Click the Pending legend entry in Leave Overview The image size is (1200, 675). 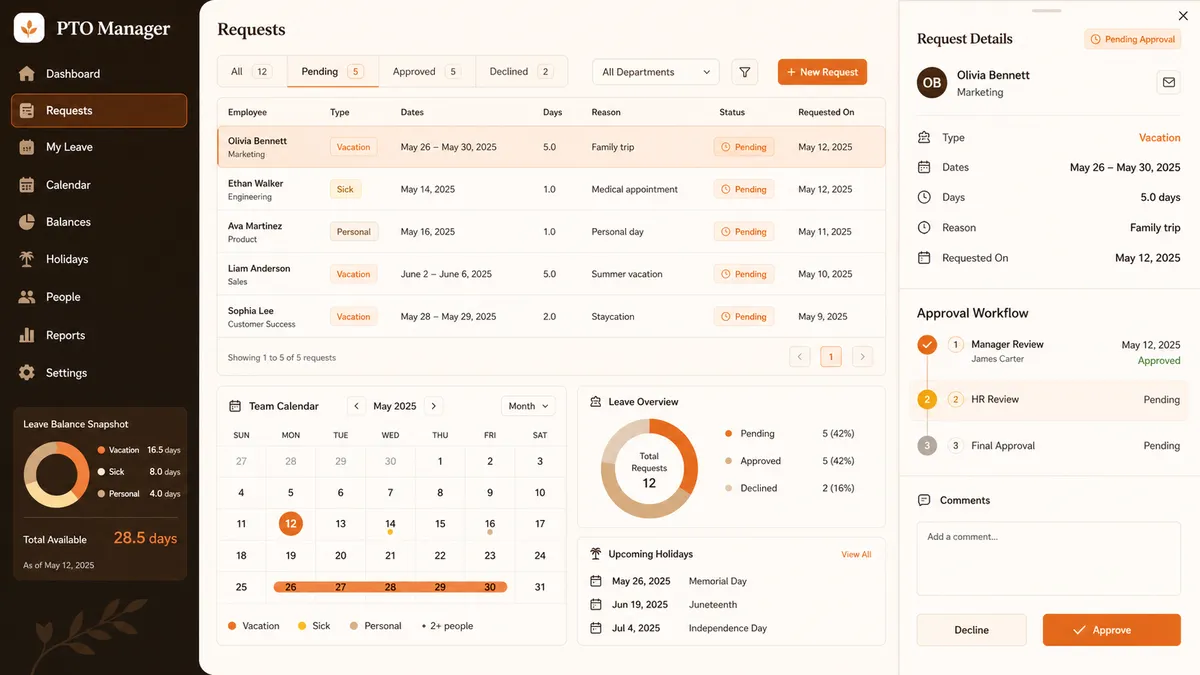pyautogui.click(x=789, y=434)
